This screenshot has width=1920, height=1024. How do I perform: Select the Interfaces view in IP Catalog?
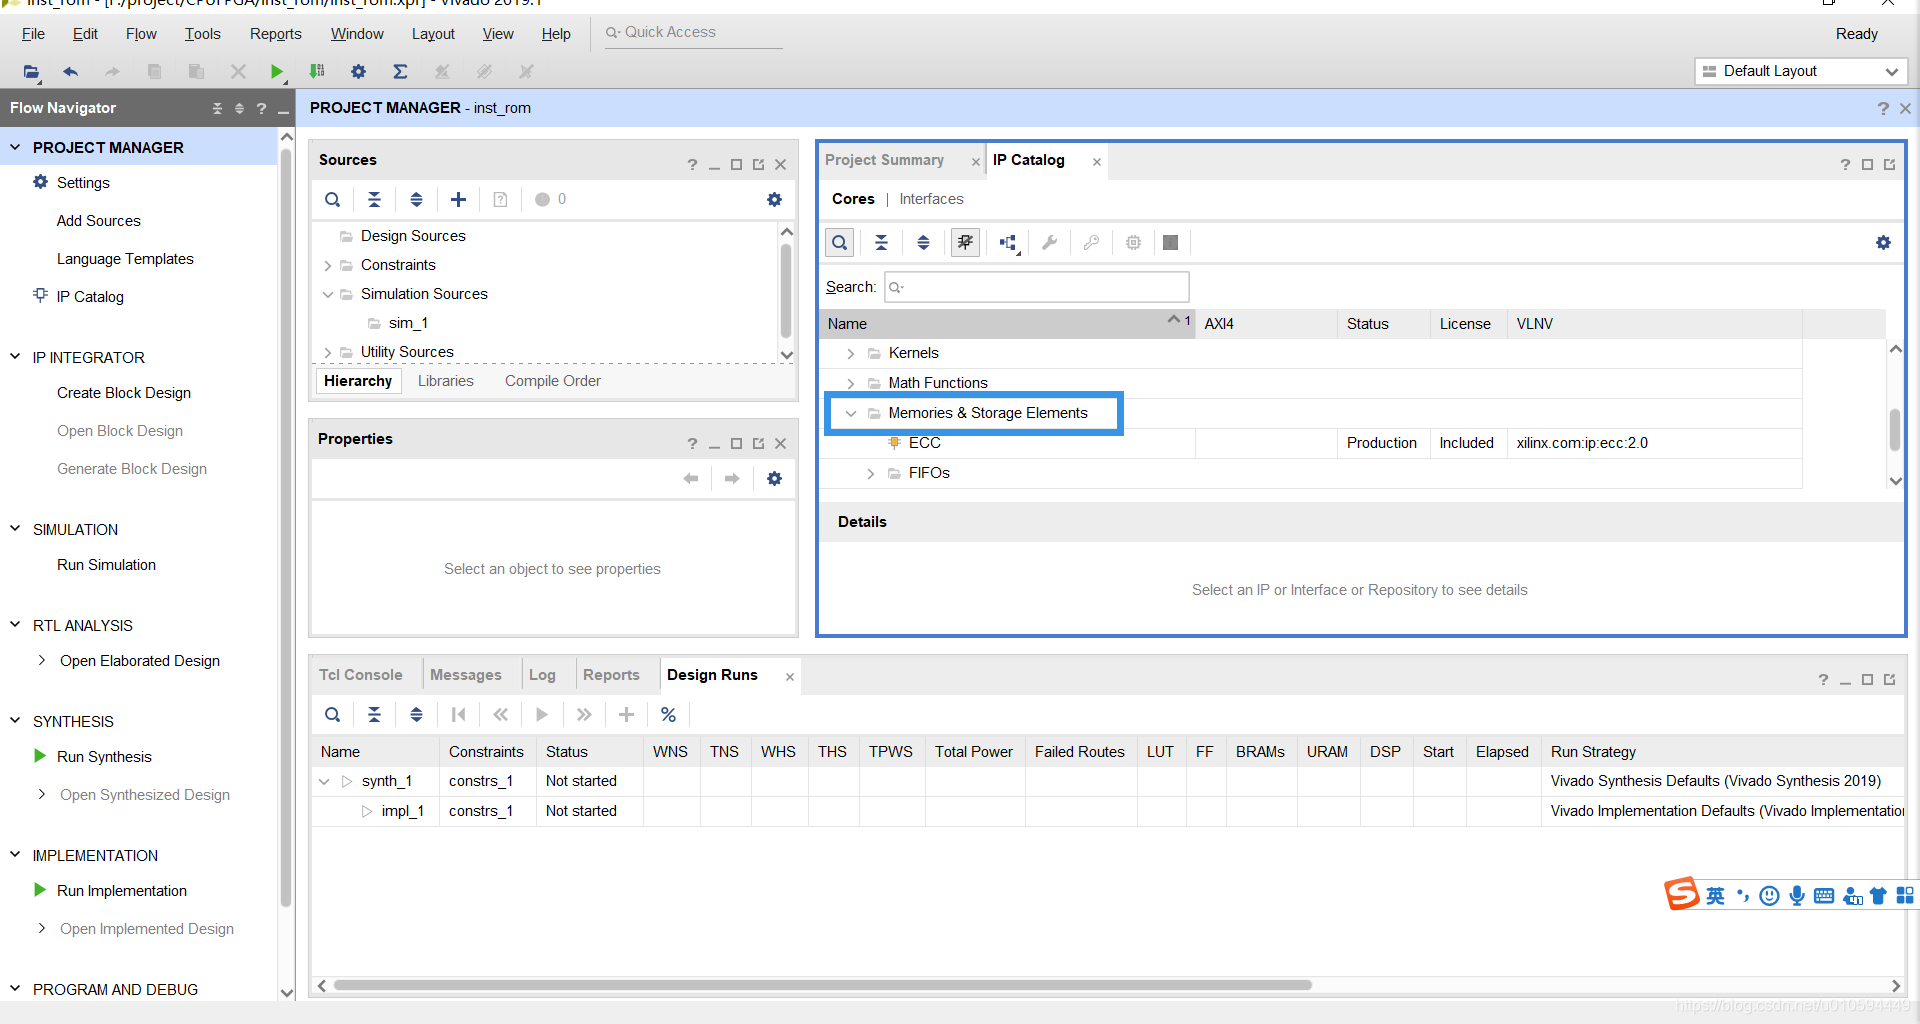pos(931,199)
